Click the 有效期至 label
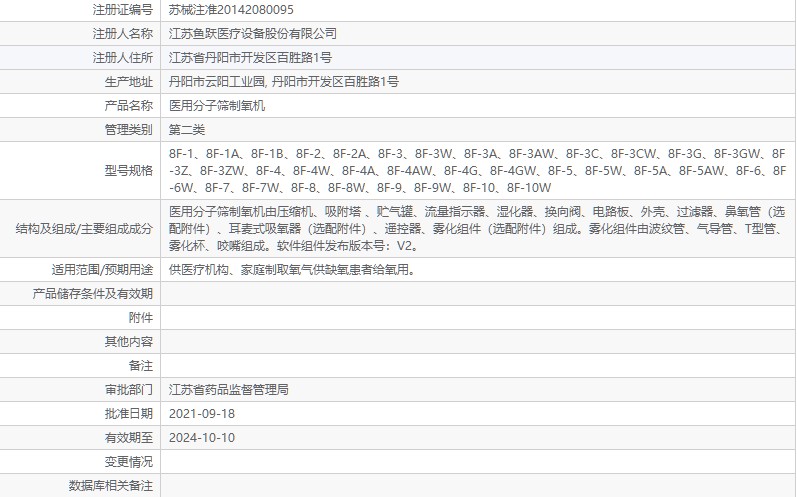The width and height of the screenshot is (797, 497). point(129,438)
